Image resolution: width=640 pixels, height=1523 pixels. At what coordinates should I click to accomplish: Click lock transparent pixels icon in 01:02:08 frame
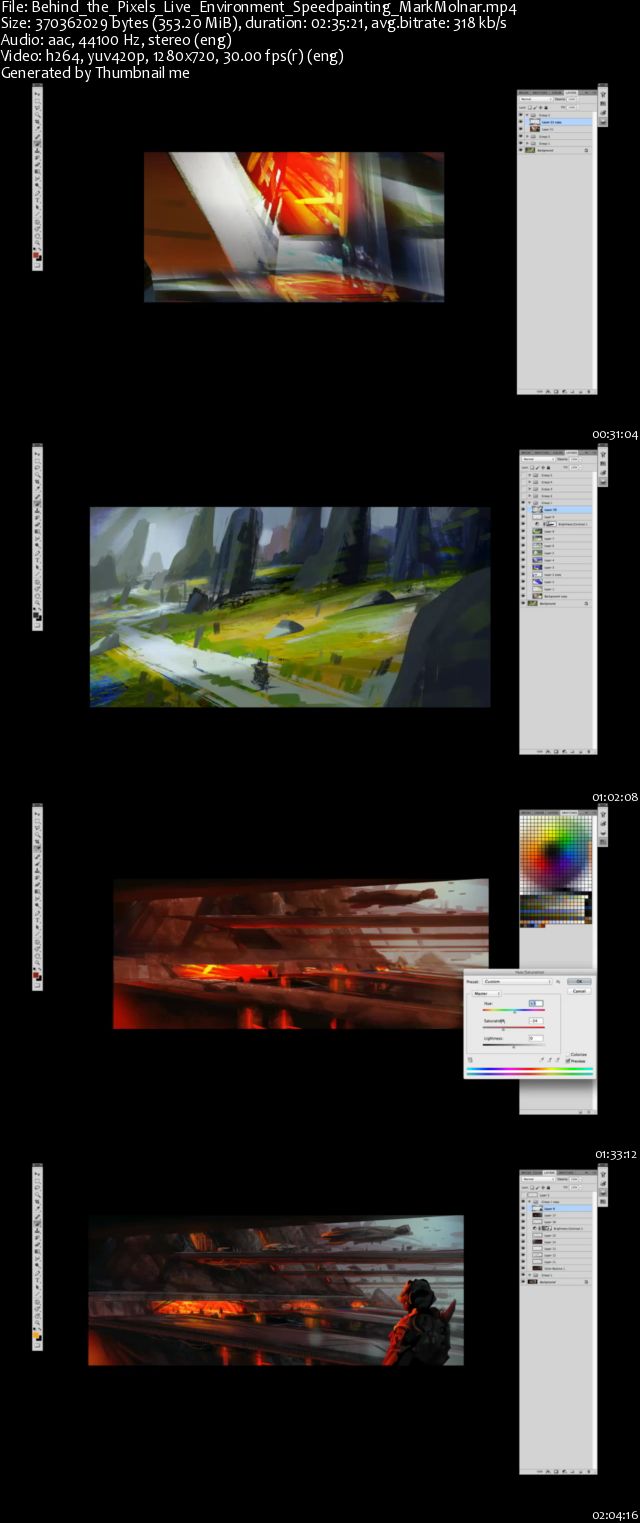tap(532, 468)
